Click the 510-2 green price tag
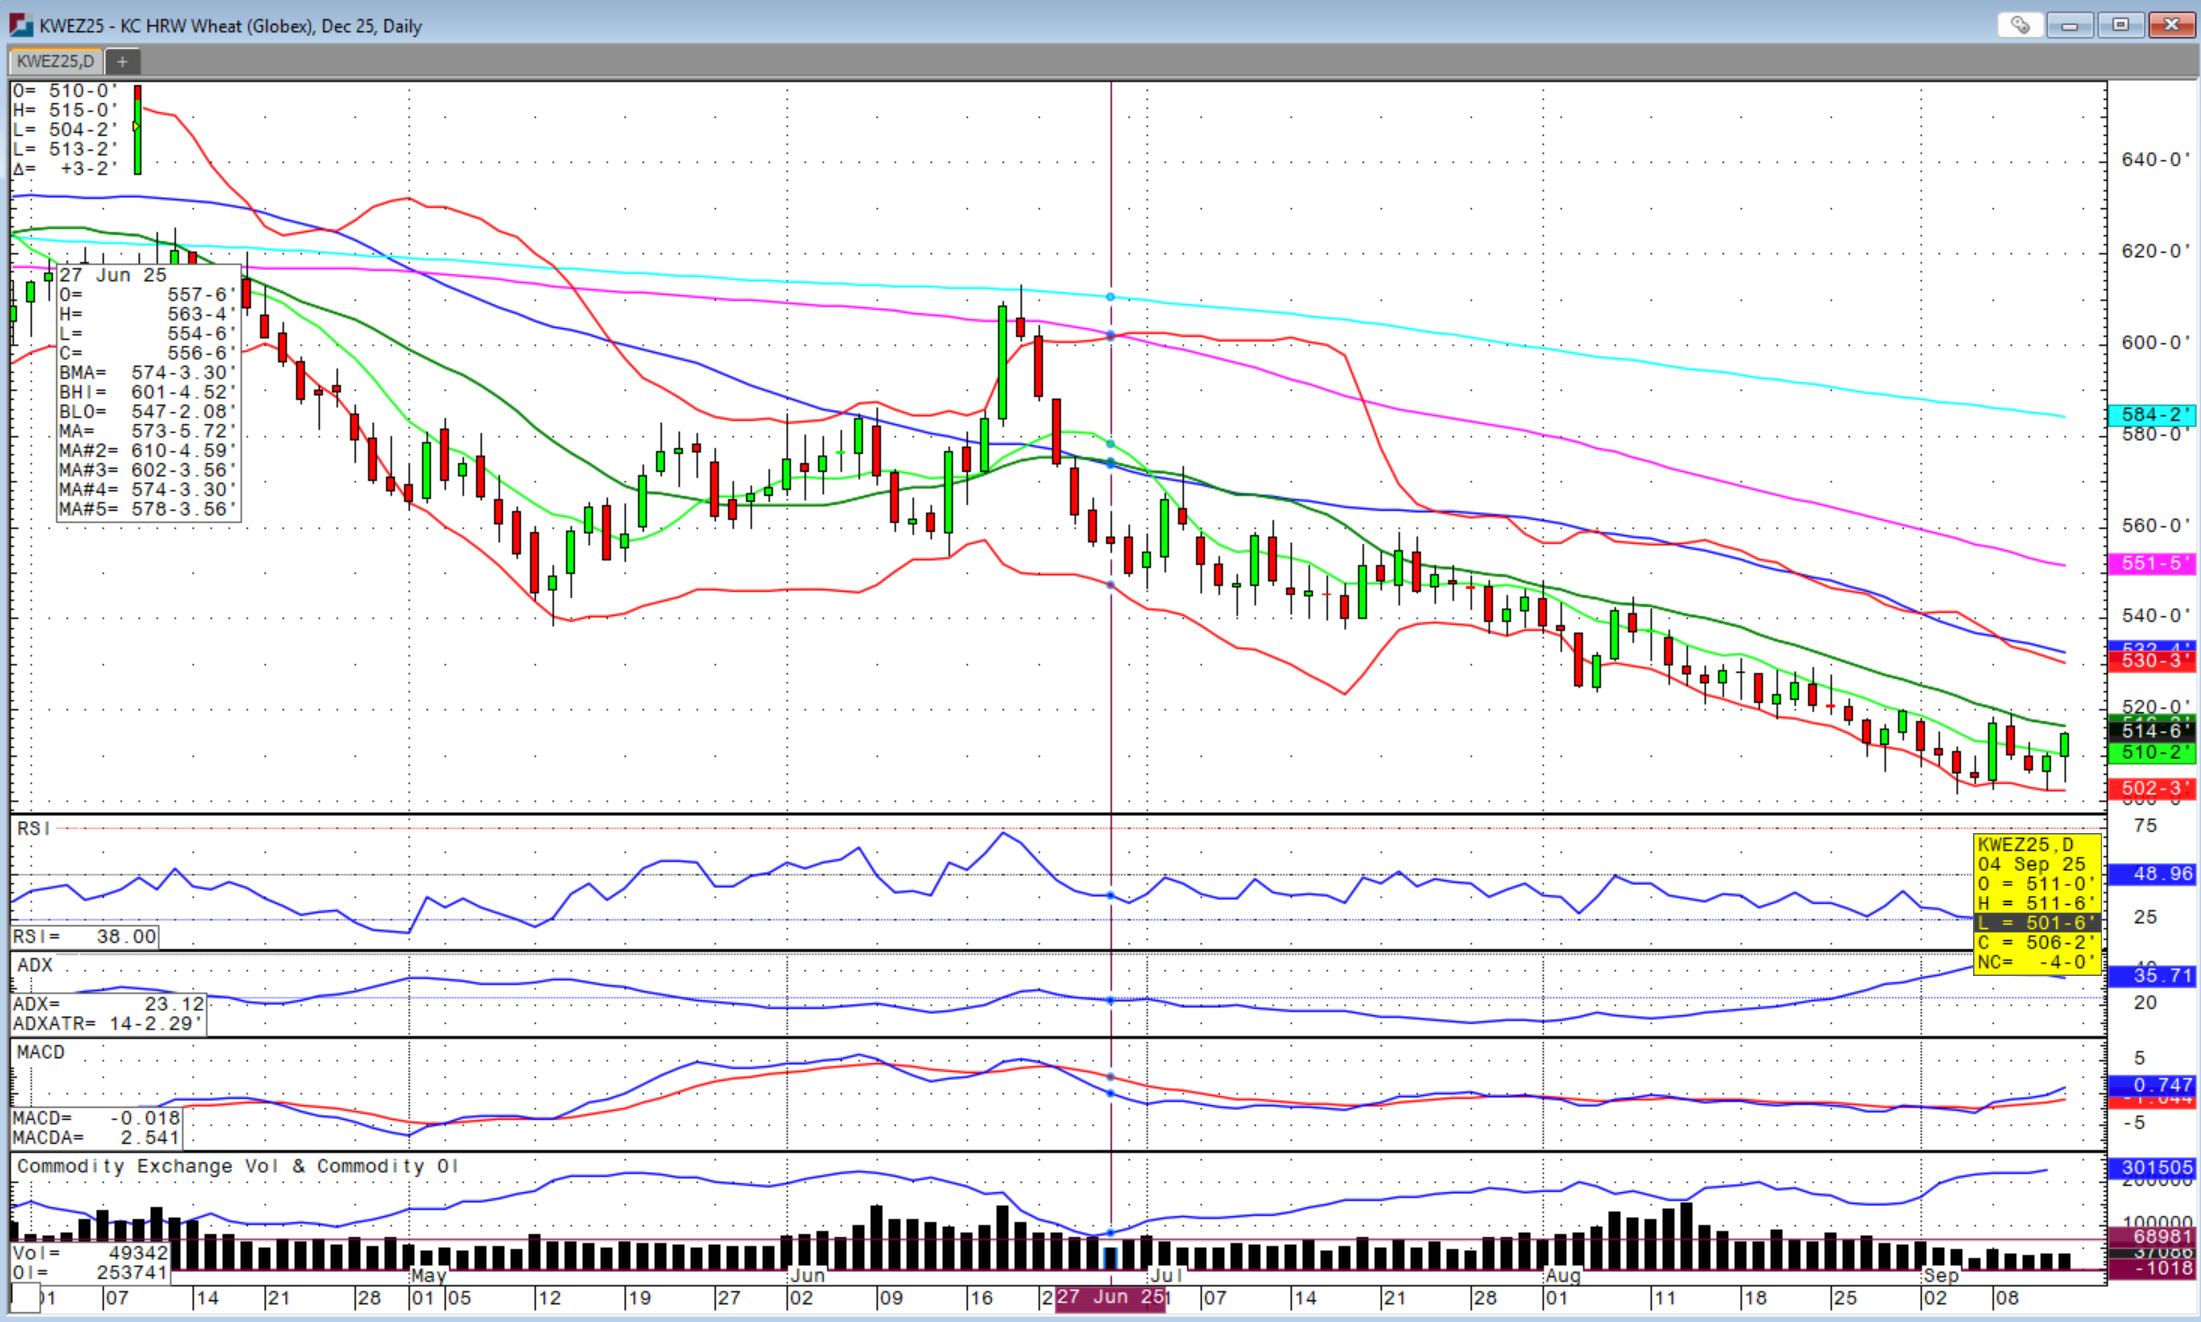The image size is (2201, 1322). pos(2152,753)
